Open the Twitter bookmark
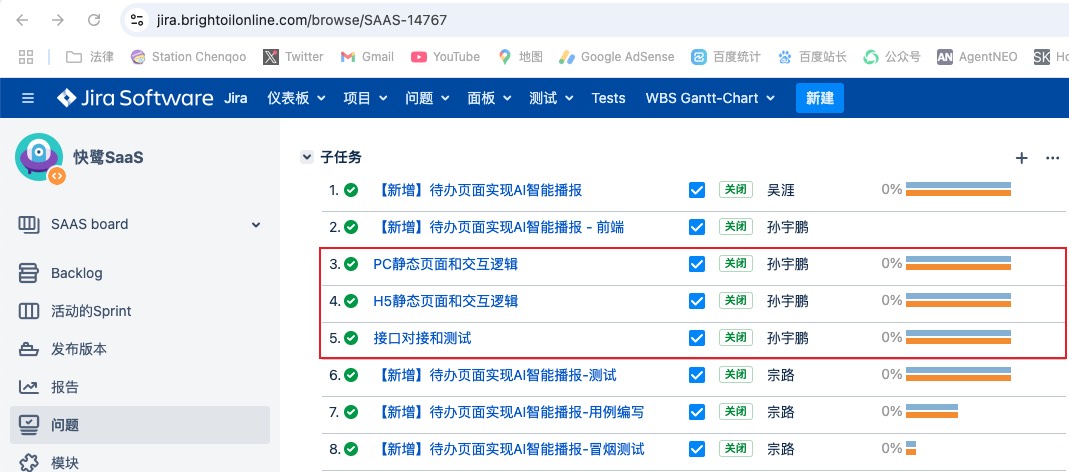 click(293, 57)
